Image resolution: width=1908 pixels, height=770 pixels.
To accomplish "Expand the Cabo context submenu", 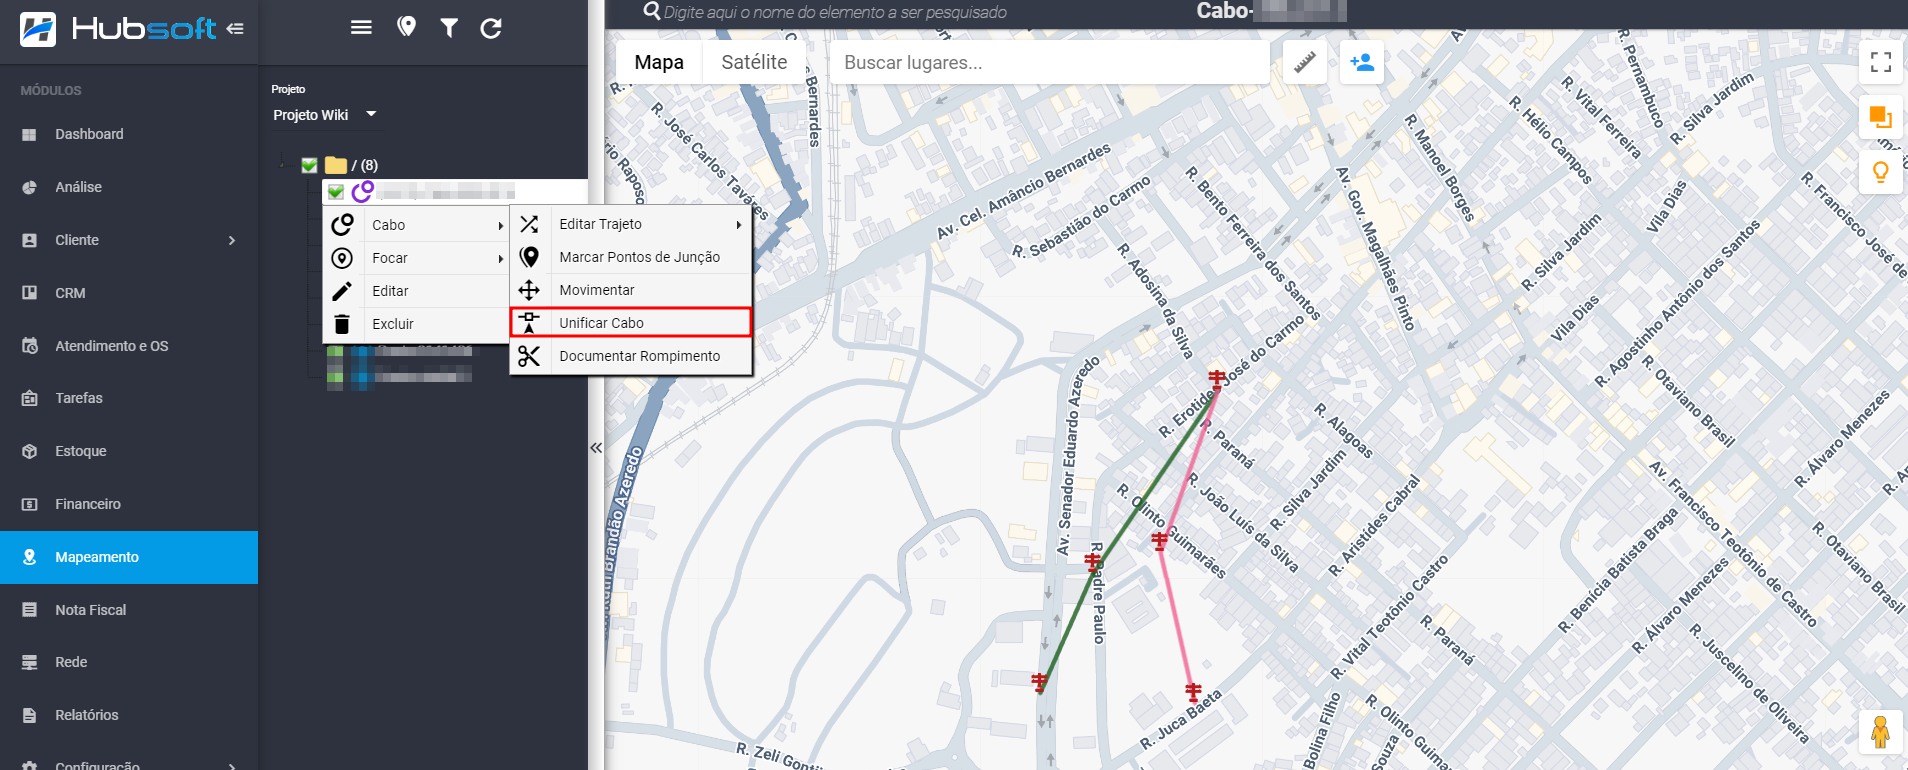I will pos(417,225).
